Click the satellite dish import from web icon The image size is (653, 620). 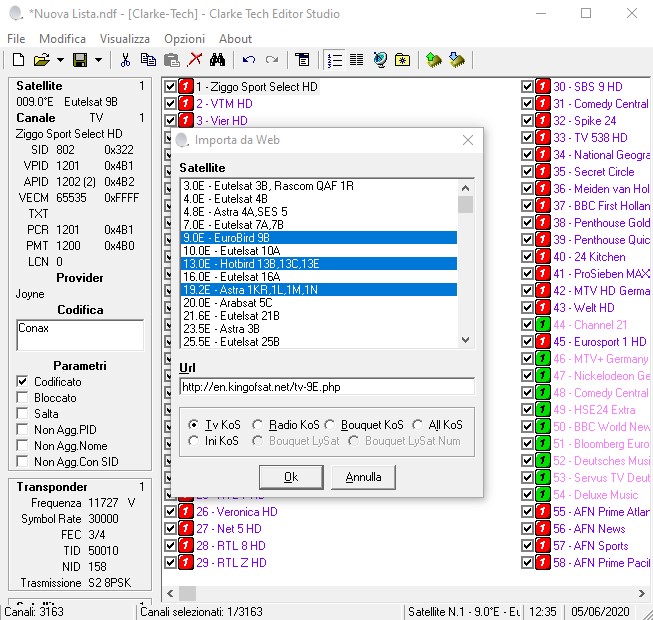pyautogui.click(x=380, y=60)
